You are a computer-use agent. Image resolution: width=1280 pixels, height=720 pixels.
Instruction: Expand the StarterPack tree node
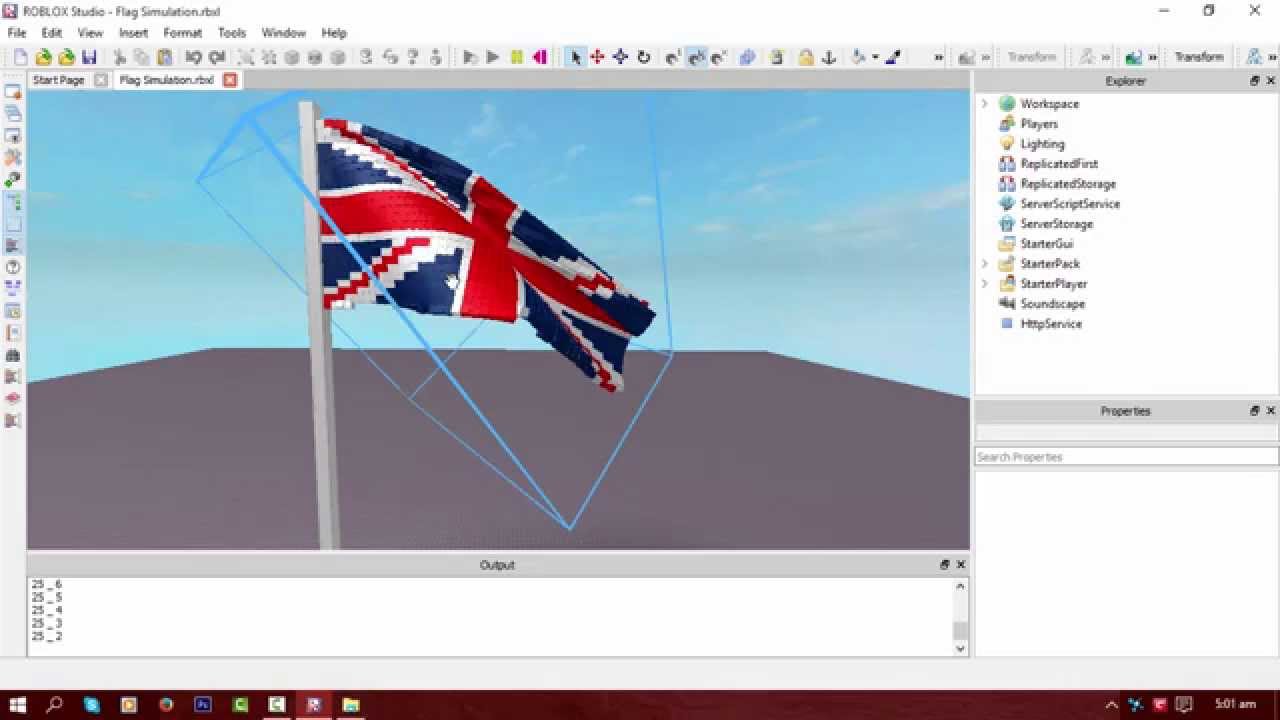pos(985,264)
